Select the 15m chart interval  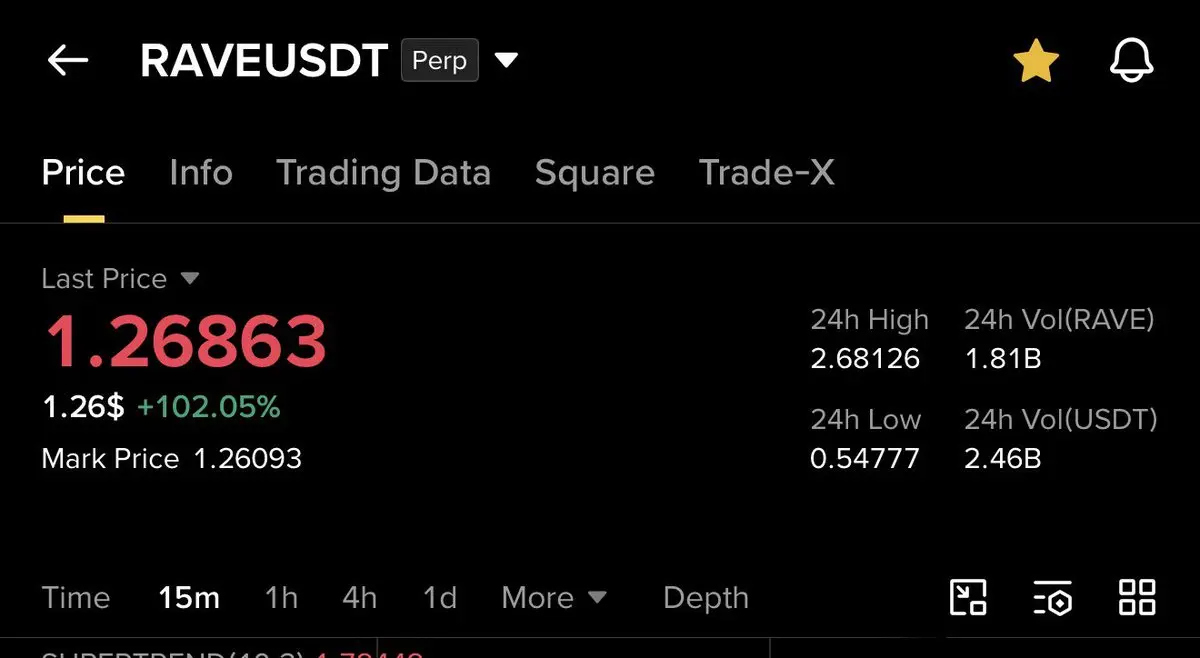189,598
